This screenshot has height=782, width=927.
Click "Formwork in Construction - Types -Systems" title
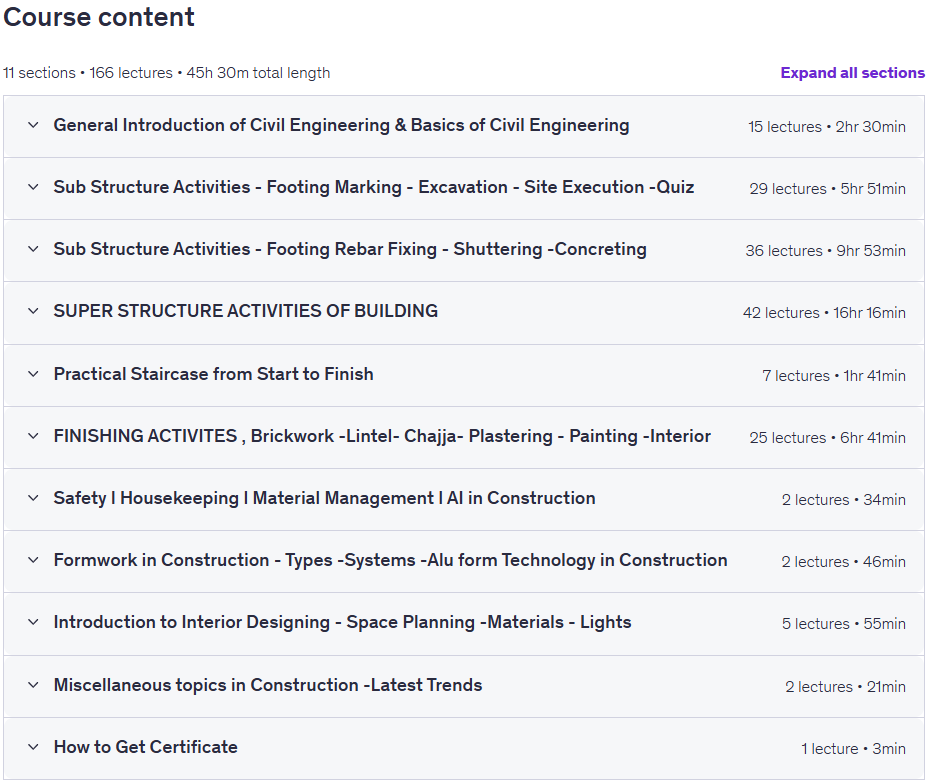tap(390, 560)
